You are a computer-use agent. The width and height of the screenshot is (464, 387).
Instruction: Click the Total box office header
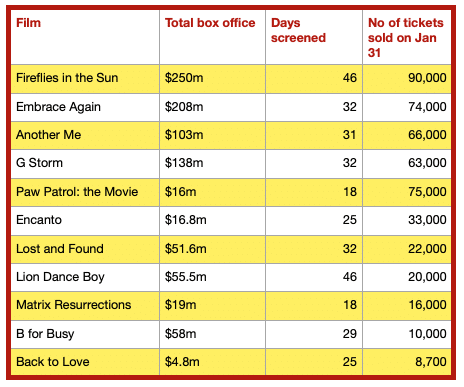point(210,23)
